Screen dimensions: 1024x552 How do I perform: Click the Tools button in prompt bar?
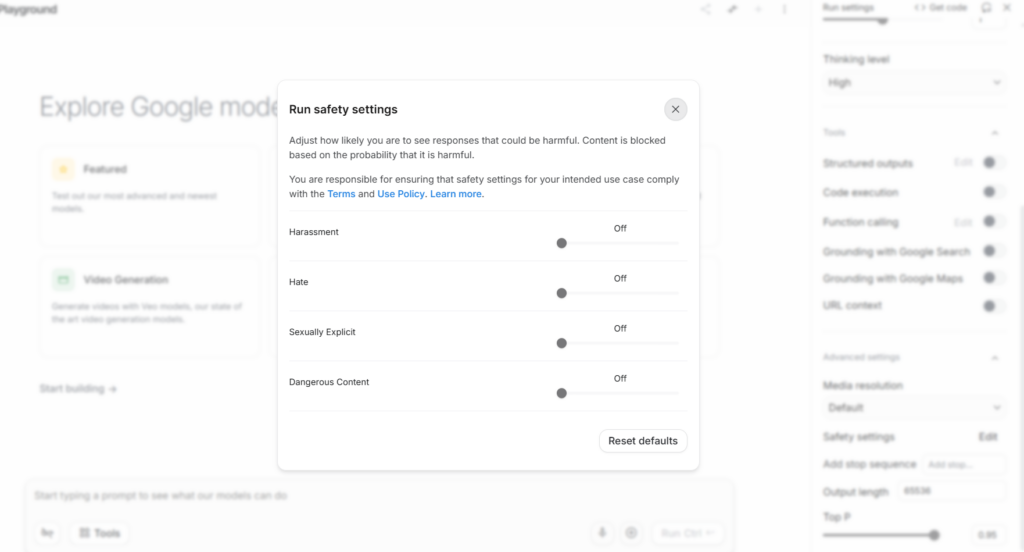click(x=100, y=533)
